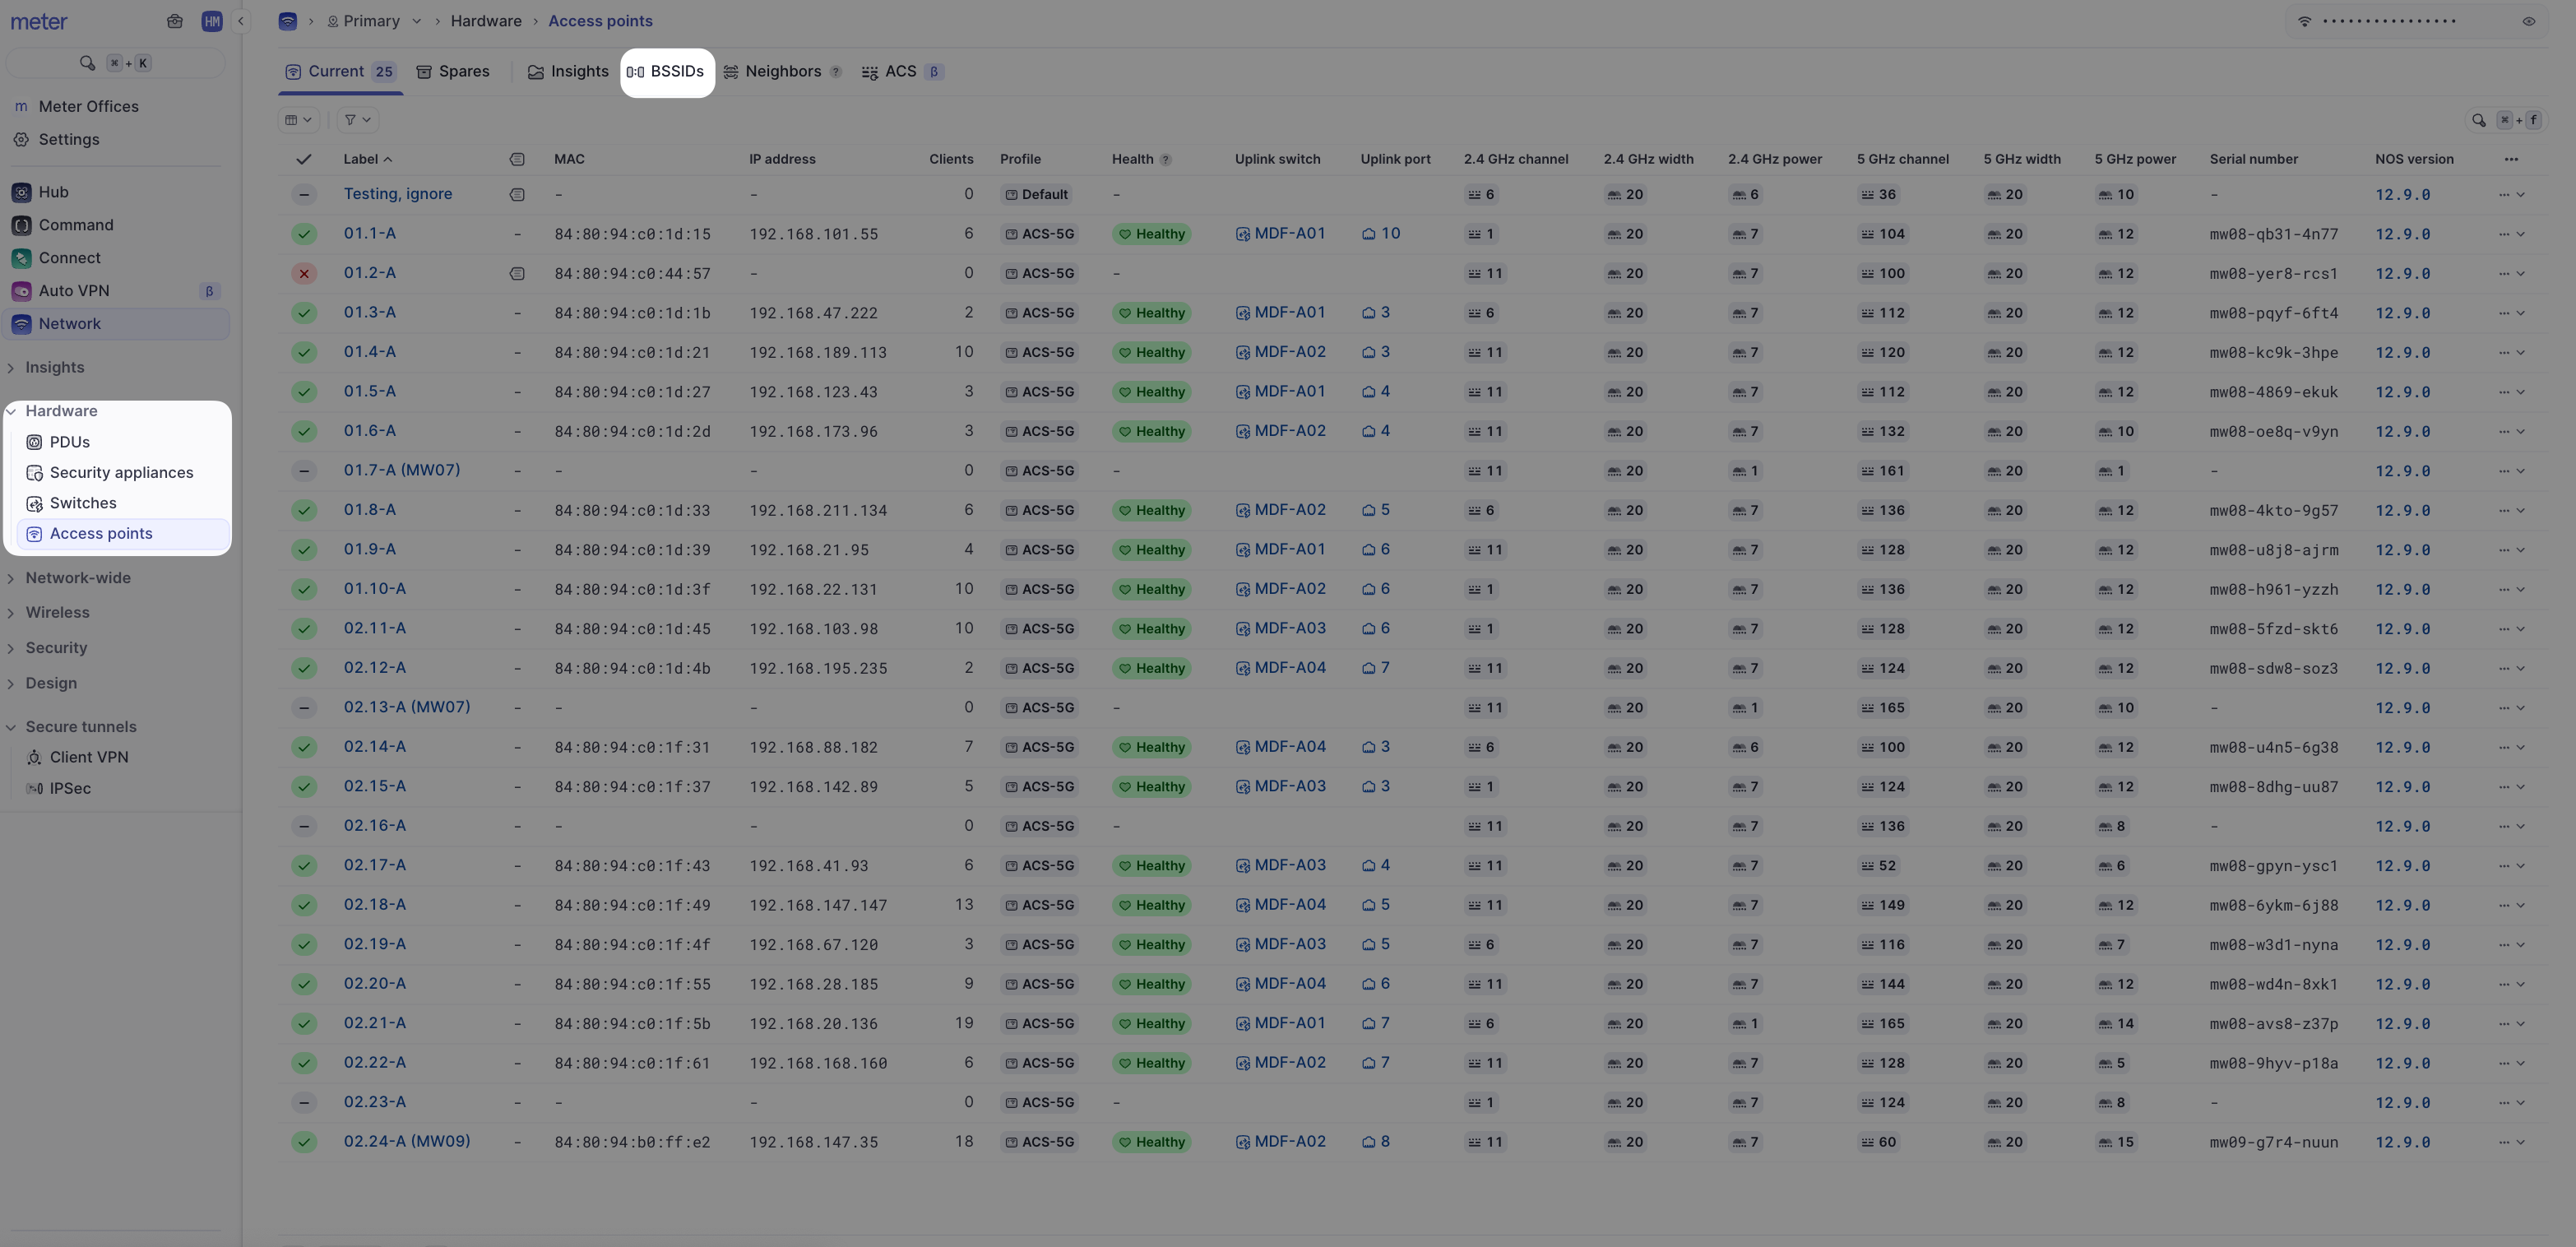This screenshot has height=1247, width=2576.
Task: Open the Command section in the sidebar
Action: tap(74, 225)
